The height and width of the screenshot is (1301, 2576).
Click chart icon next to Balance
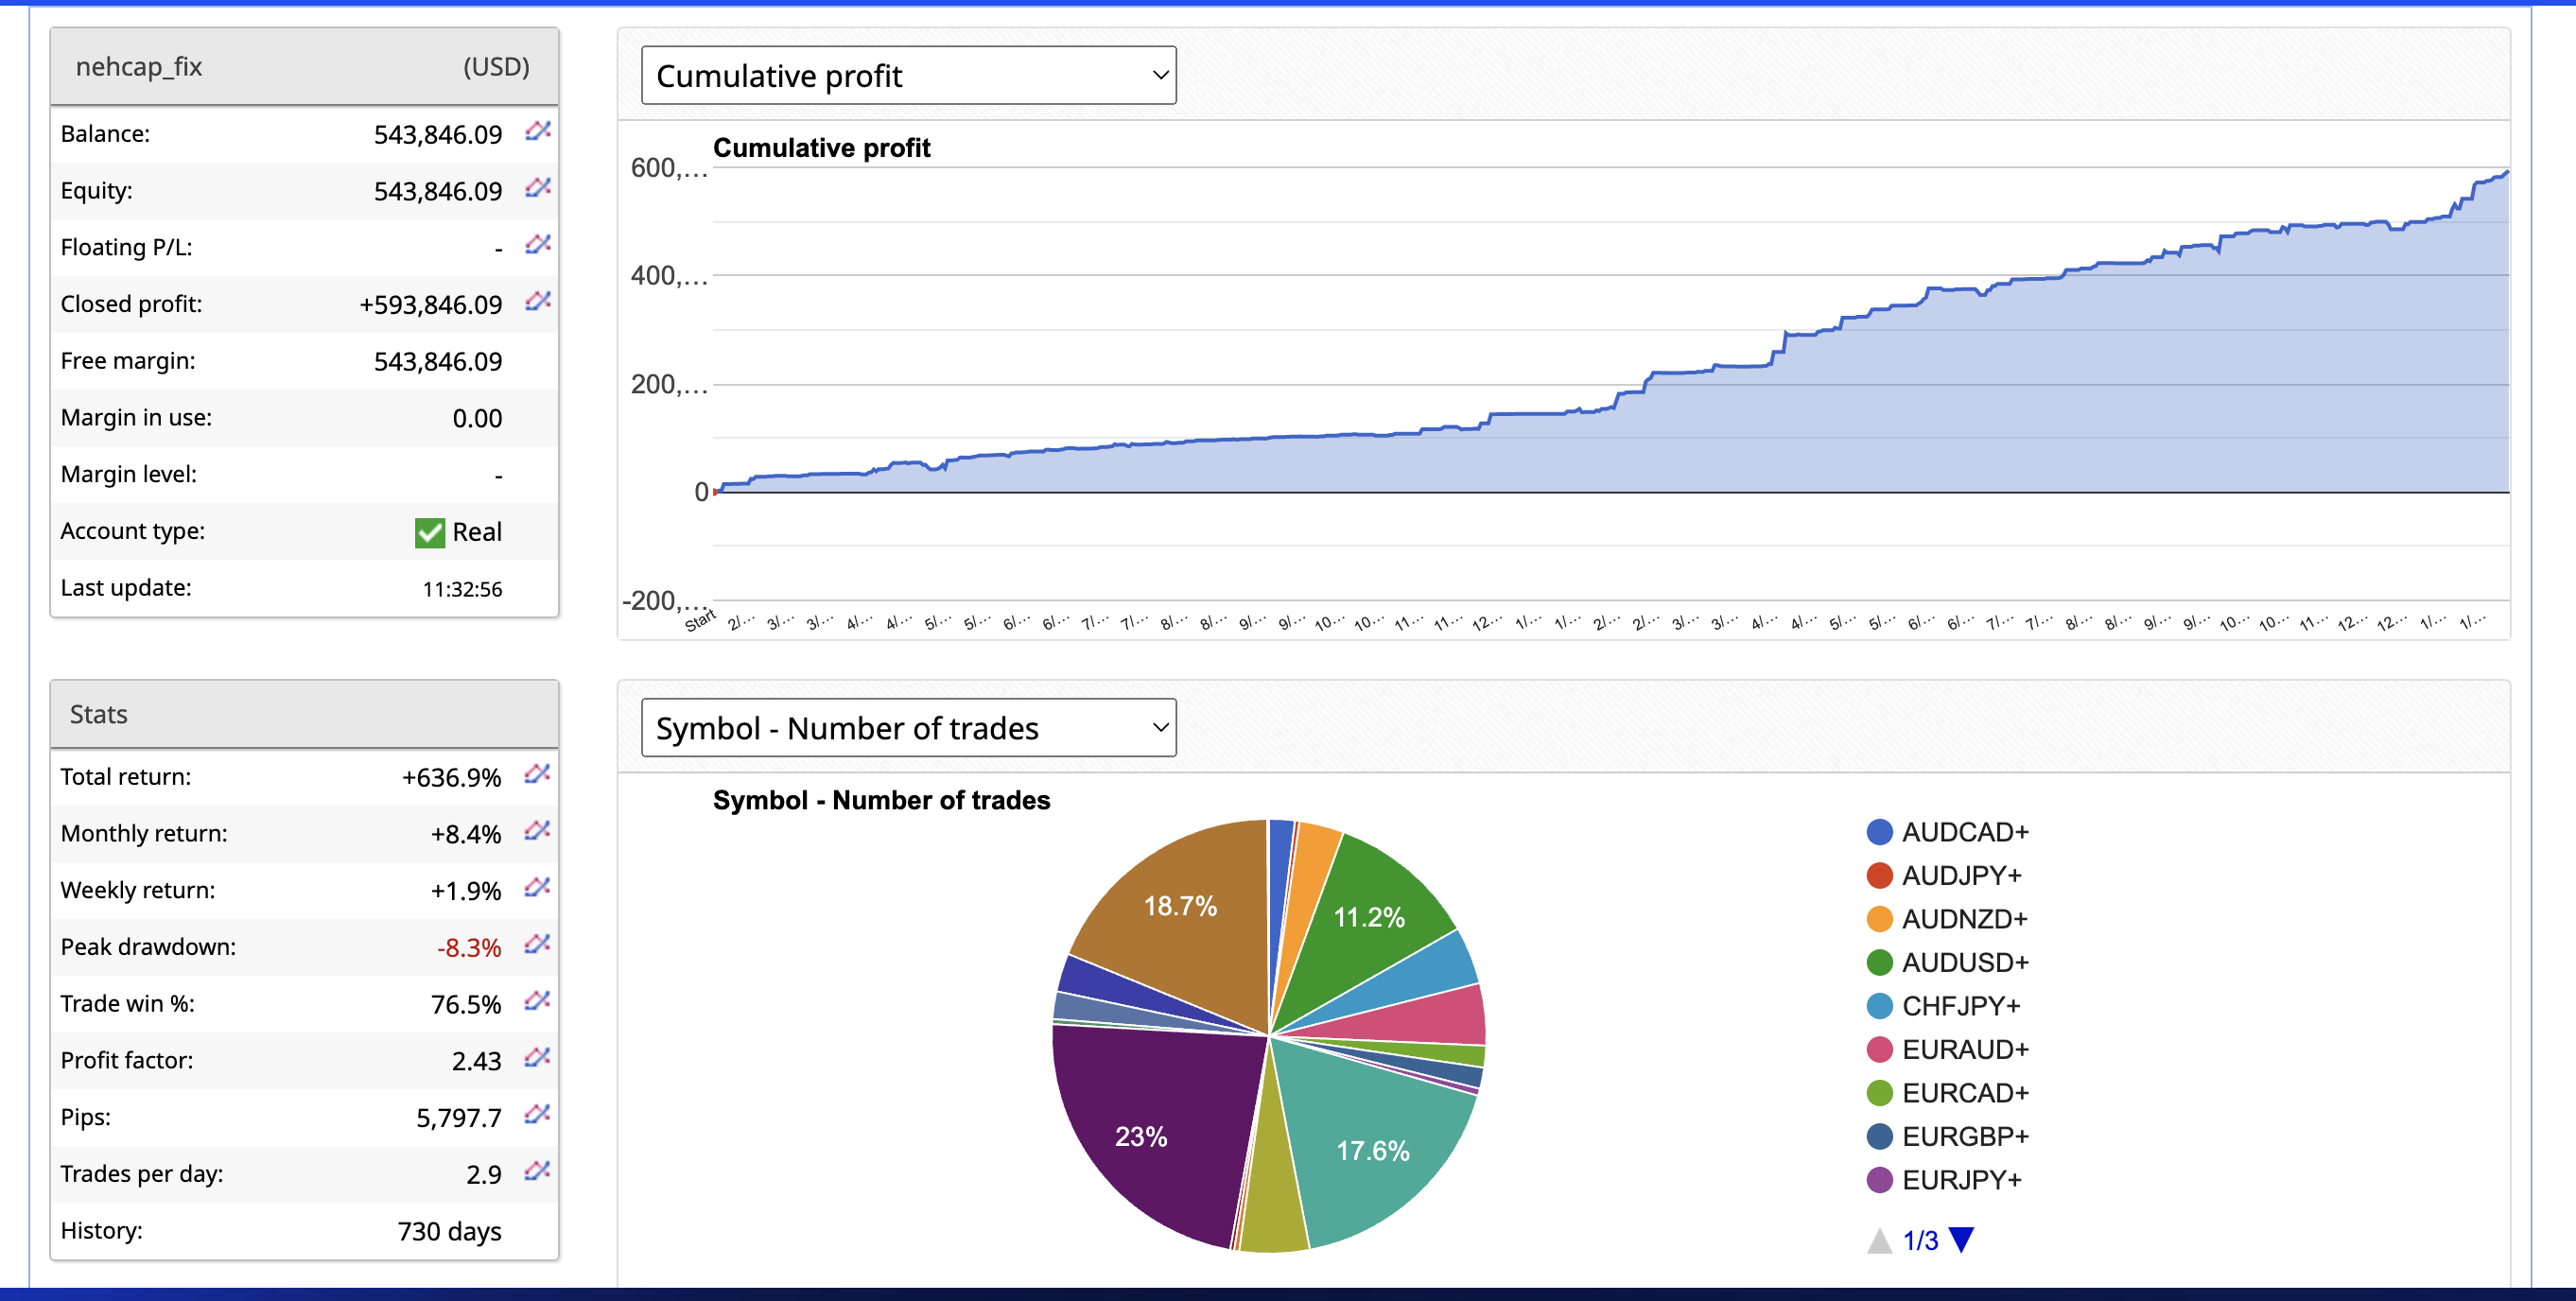(x=538, y=131)
